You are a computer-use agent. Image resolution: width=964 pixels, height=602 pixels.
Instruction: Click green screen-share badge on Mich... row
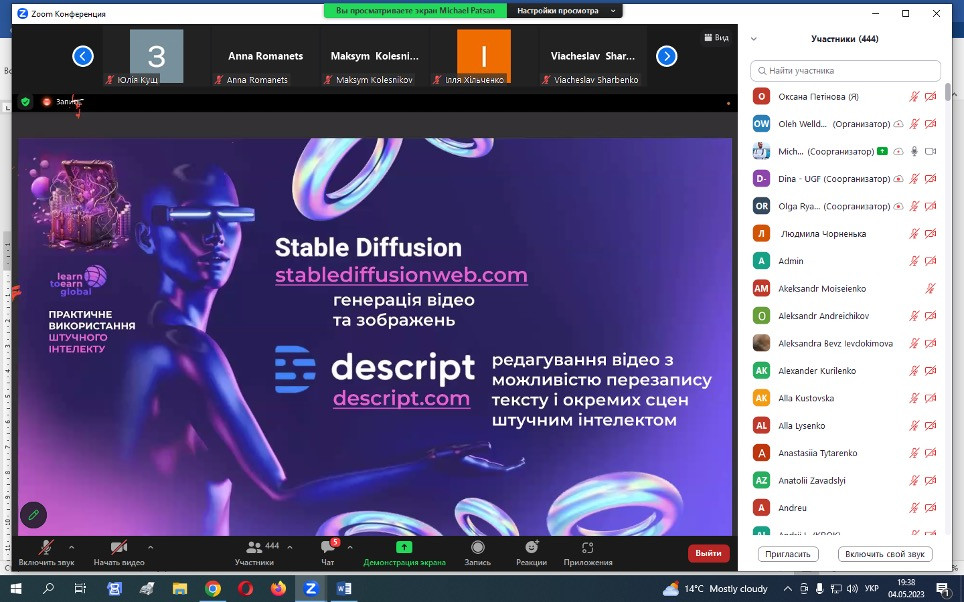pos(882,151)
